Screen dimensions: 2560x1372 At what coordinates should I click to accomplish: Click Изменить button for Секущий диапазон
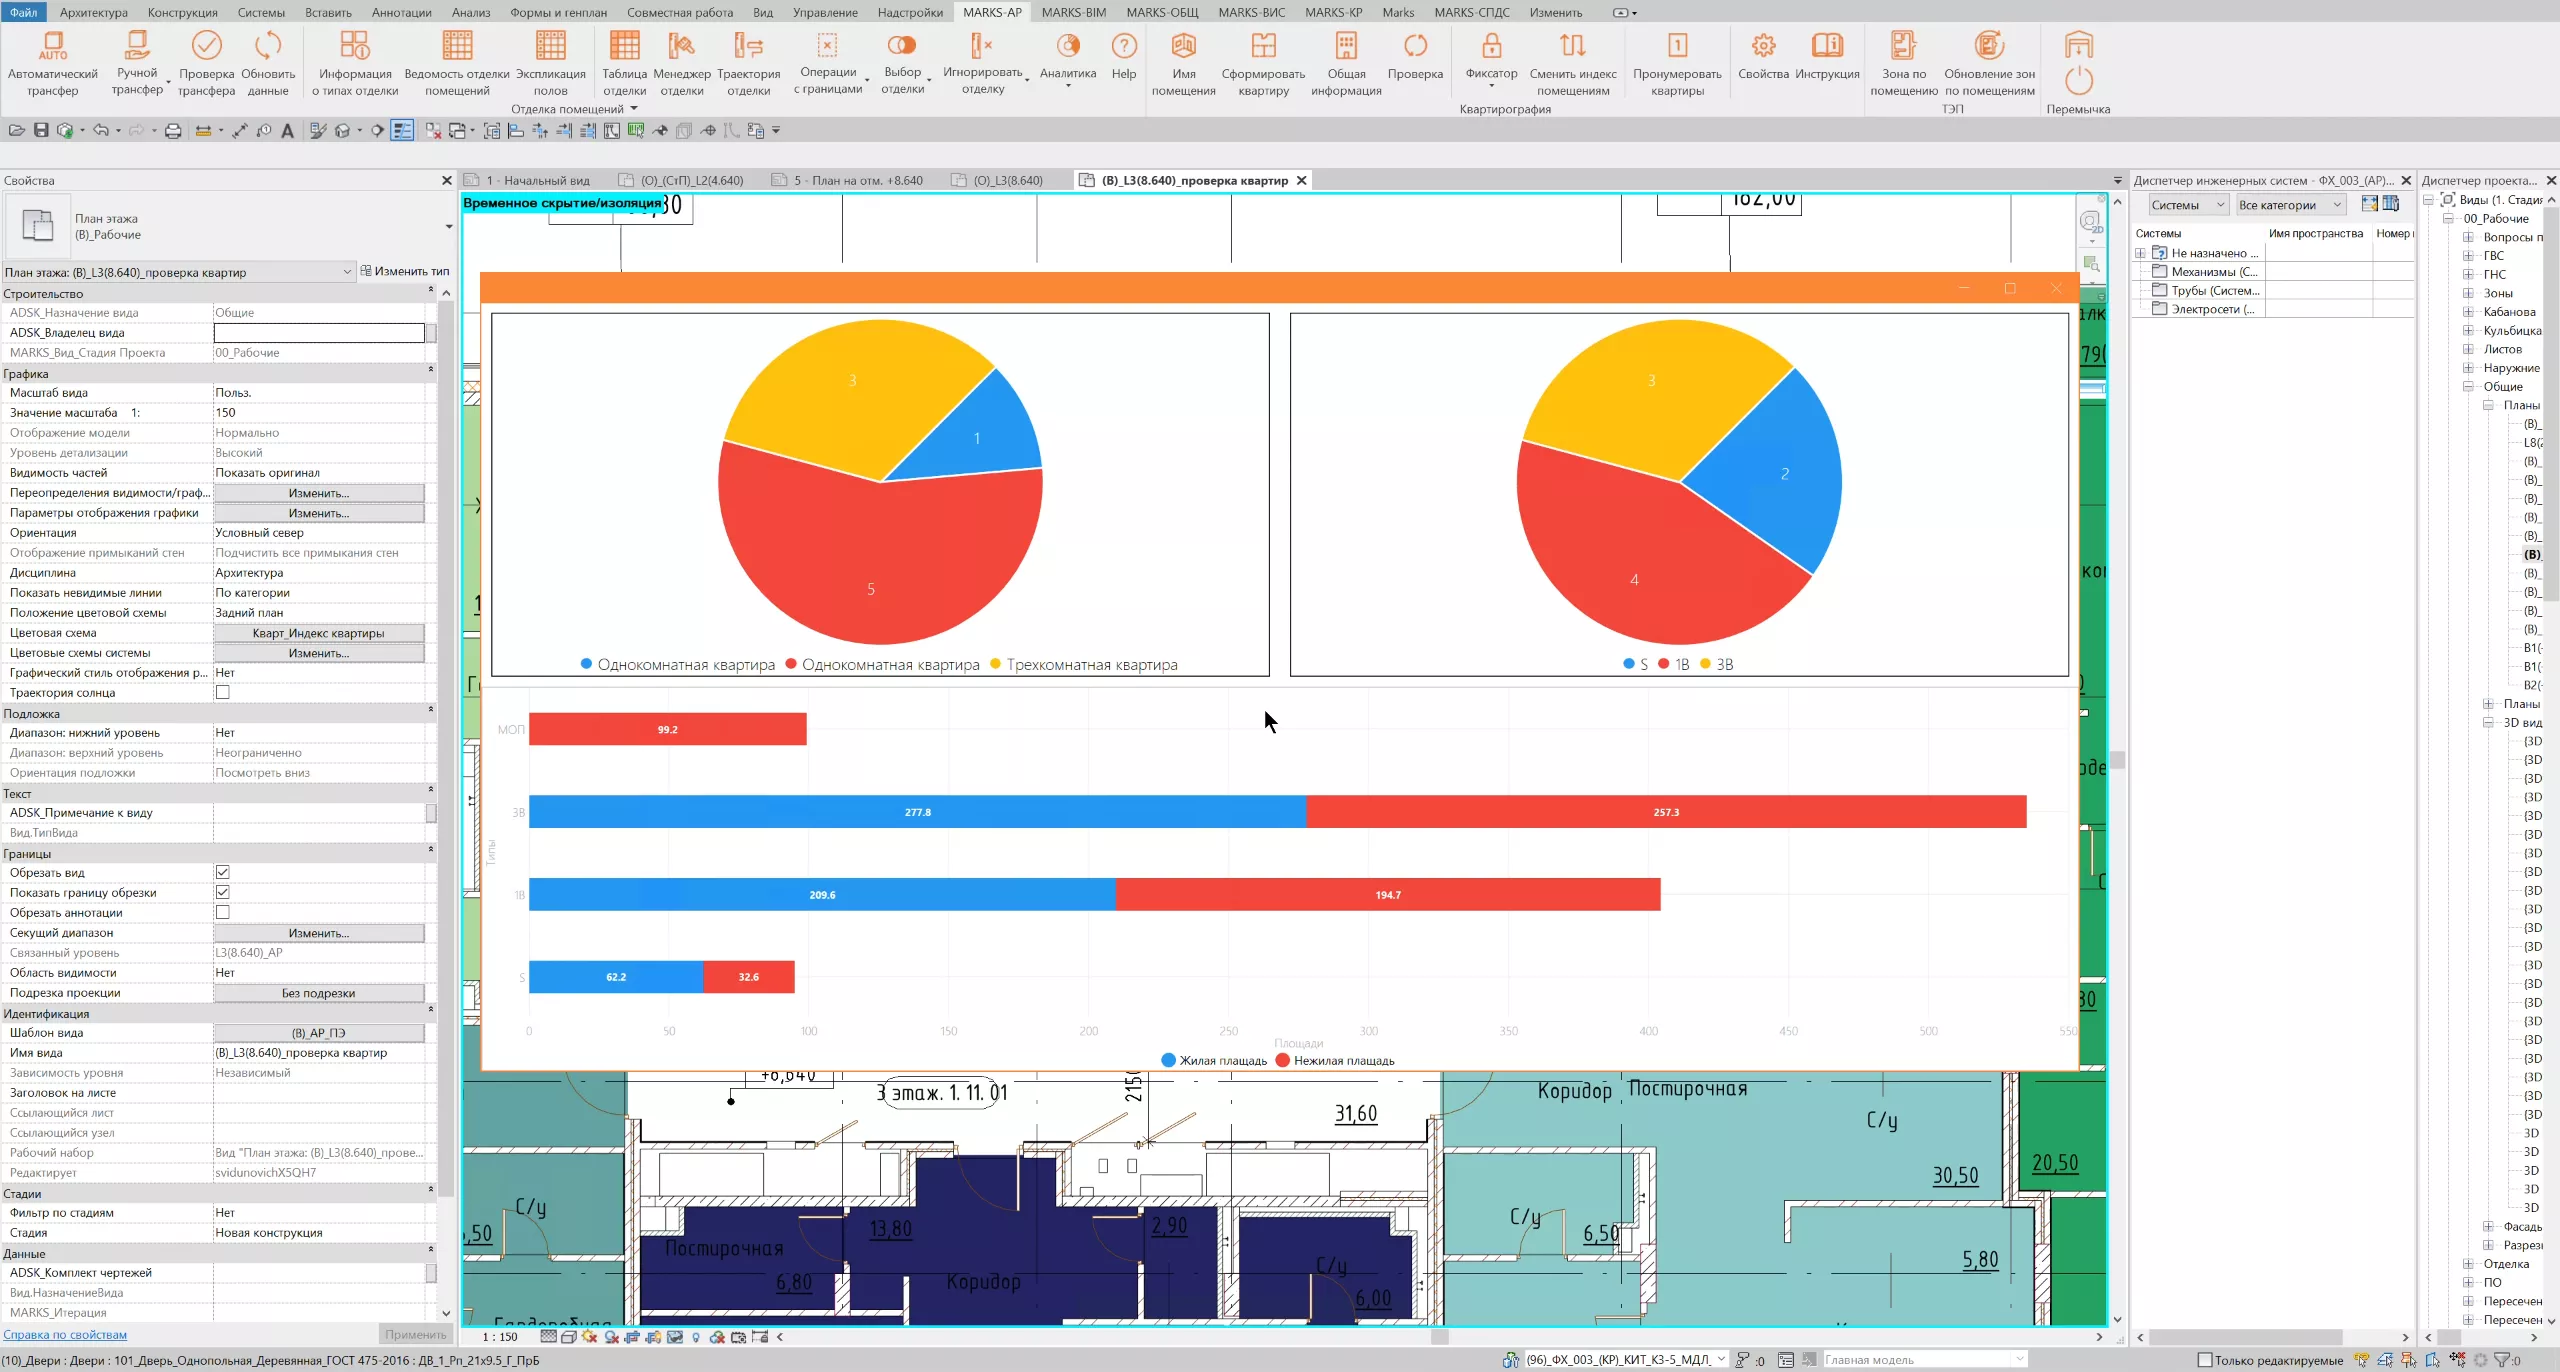pyautogui.click(x=318, y=933)
